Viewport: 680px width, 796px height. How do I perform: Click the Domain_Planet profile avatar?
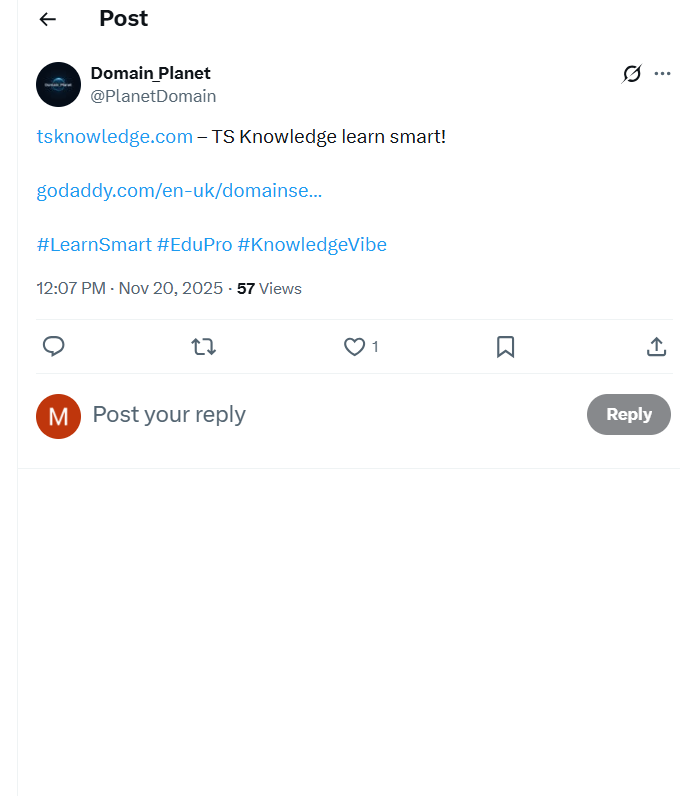pyautogui.click(x=58, y=84)
